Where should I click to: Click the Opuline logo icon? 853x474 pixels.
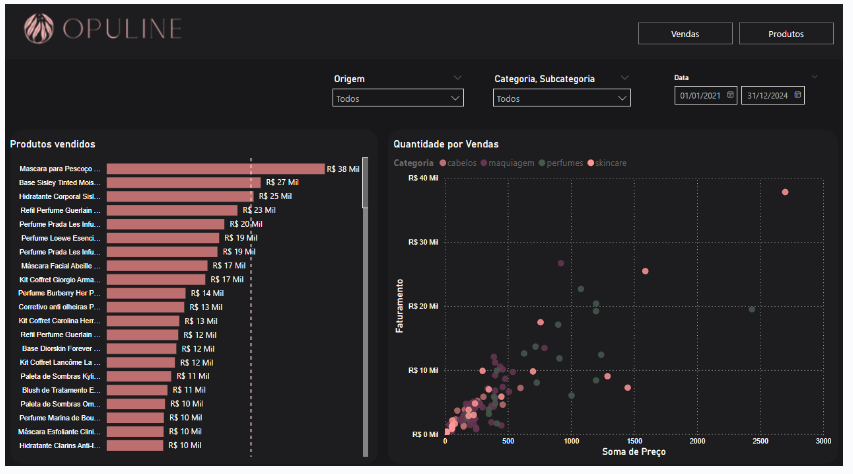39,28
